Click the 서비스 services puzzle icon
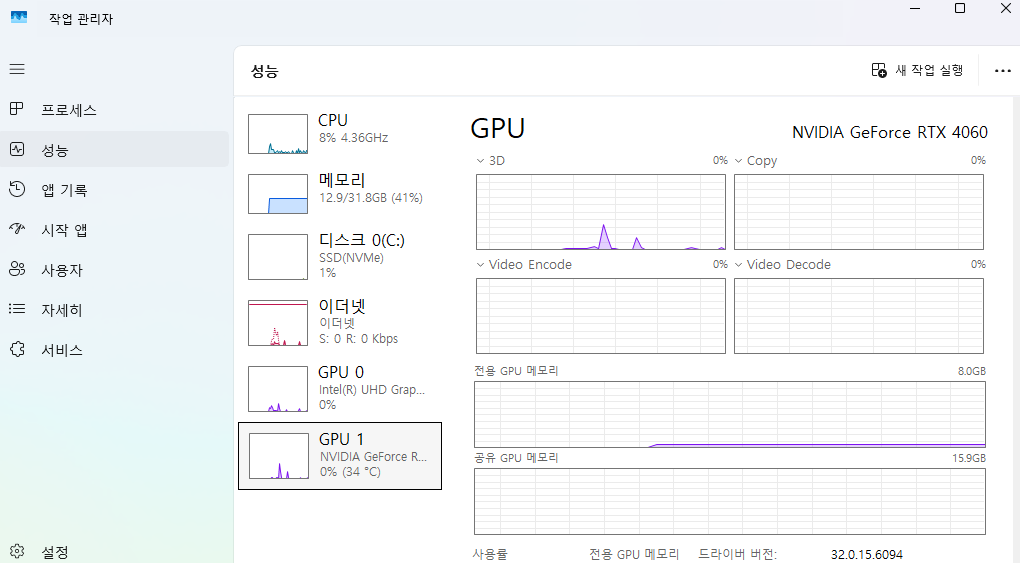Screen dimensions: 1020x563 [x=17, y=350]
